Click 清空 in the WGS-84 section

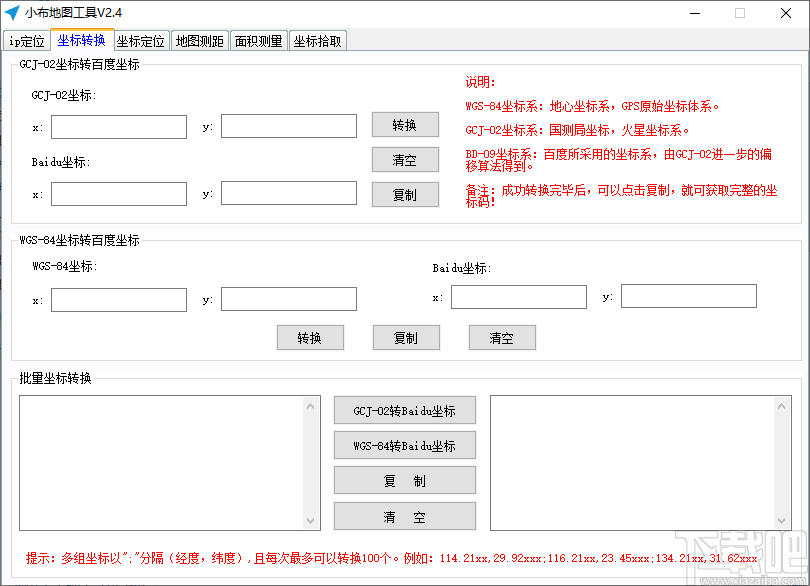(502, 337)
